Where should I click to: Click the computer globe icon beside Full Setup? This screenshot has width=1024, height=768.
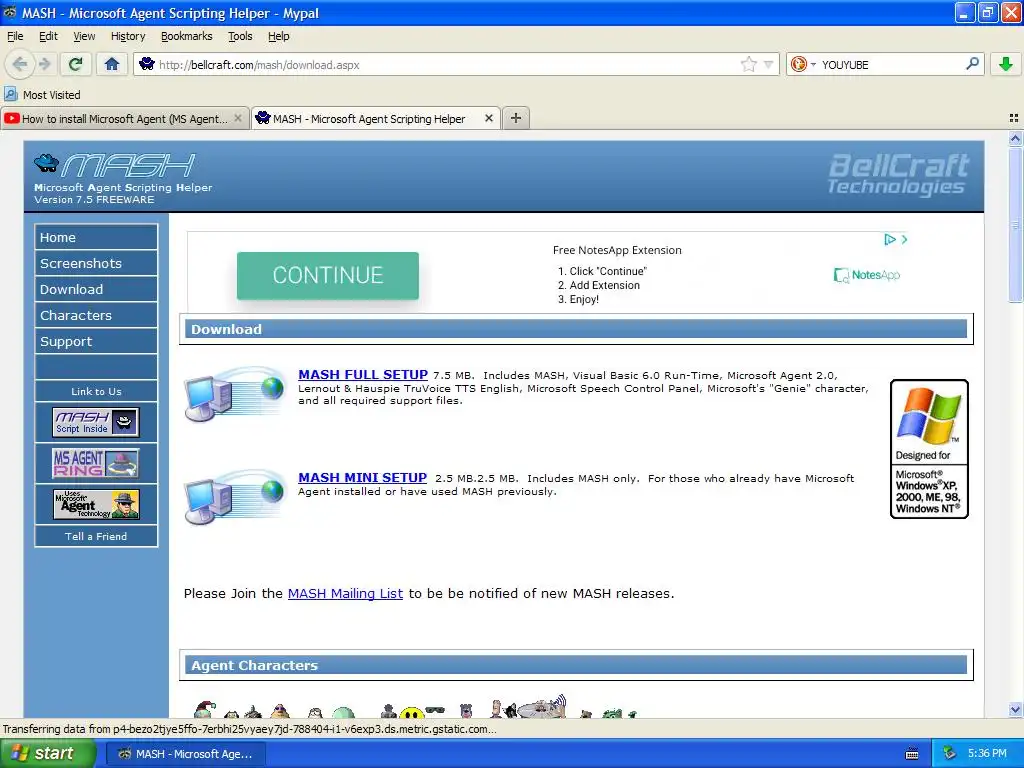(234, 394)
